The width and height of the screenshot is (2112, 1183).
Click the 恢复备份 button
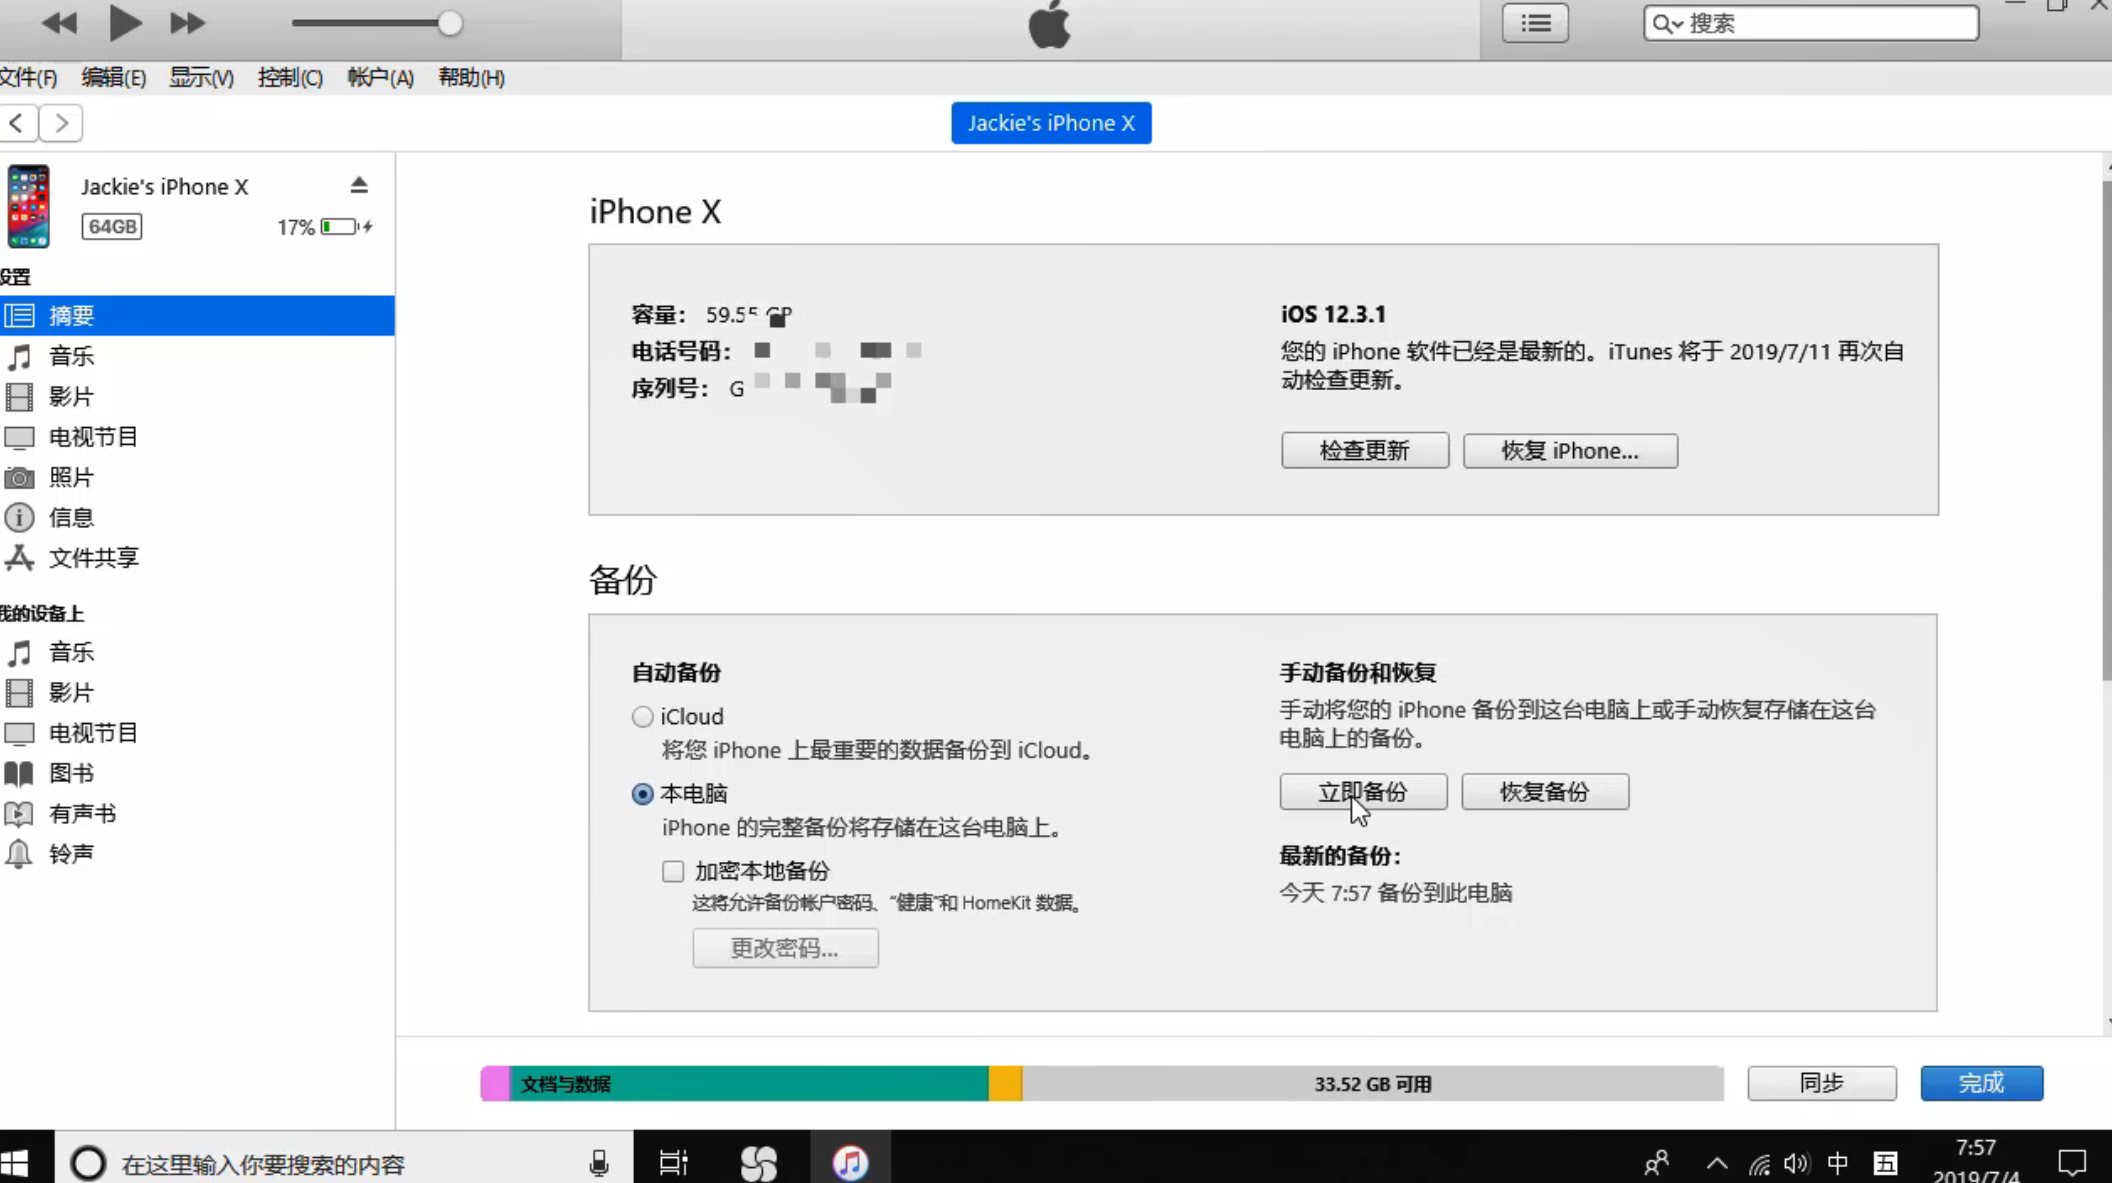click(x=1545, y=792)
